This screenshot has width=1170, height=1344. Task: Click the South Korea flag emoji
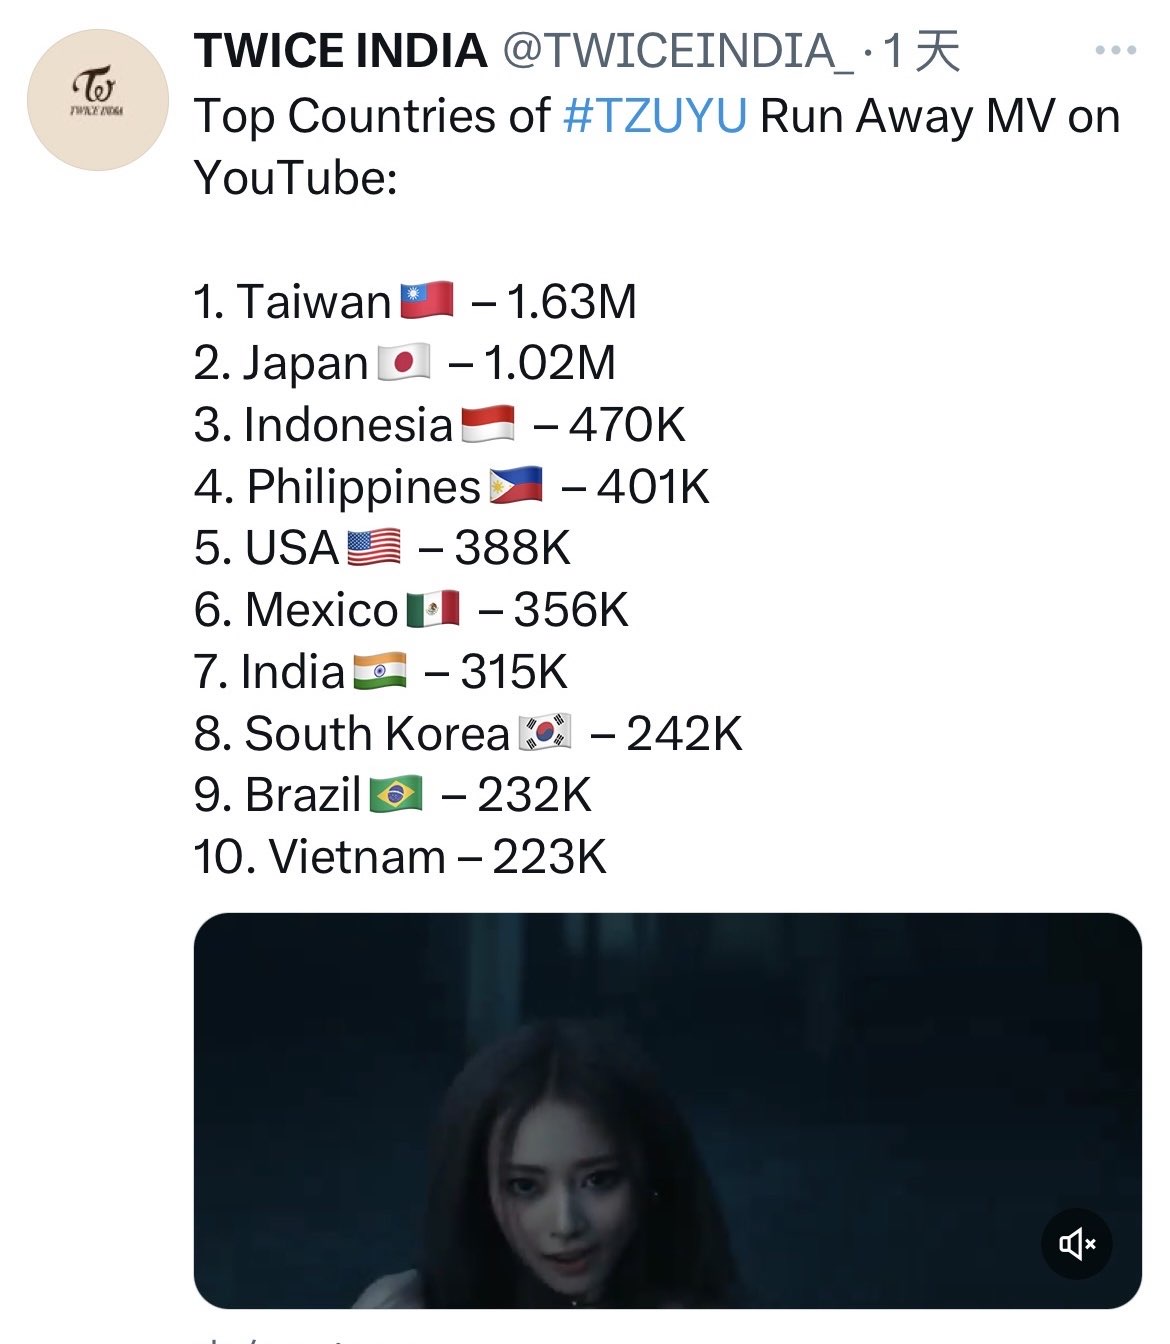[545, 733]
